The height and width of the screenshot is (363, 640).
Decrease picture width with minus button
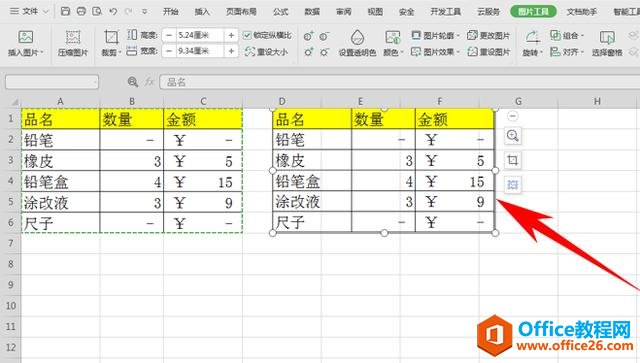click(169, 51)
